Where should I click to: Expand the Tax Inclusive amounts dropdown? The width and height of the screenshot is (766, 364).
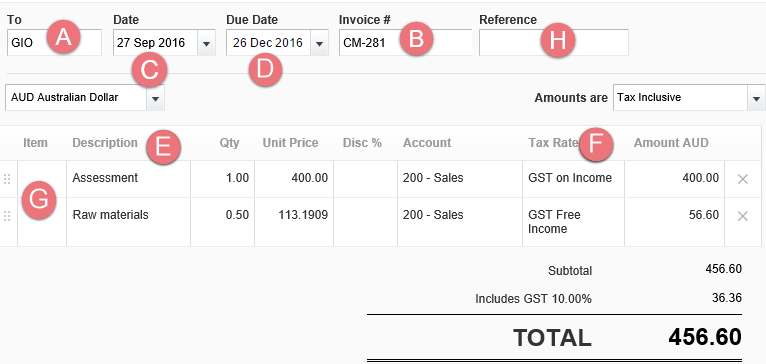pos(756,98)
